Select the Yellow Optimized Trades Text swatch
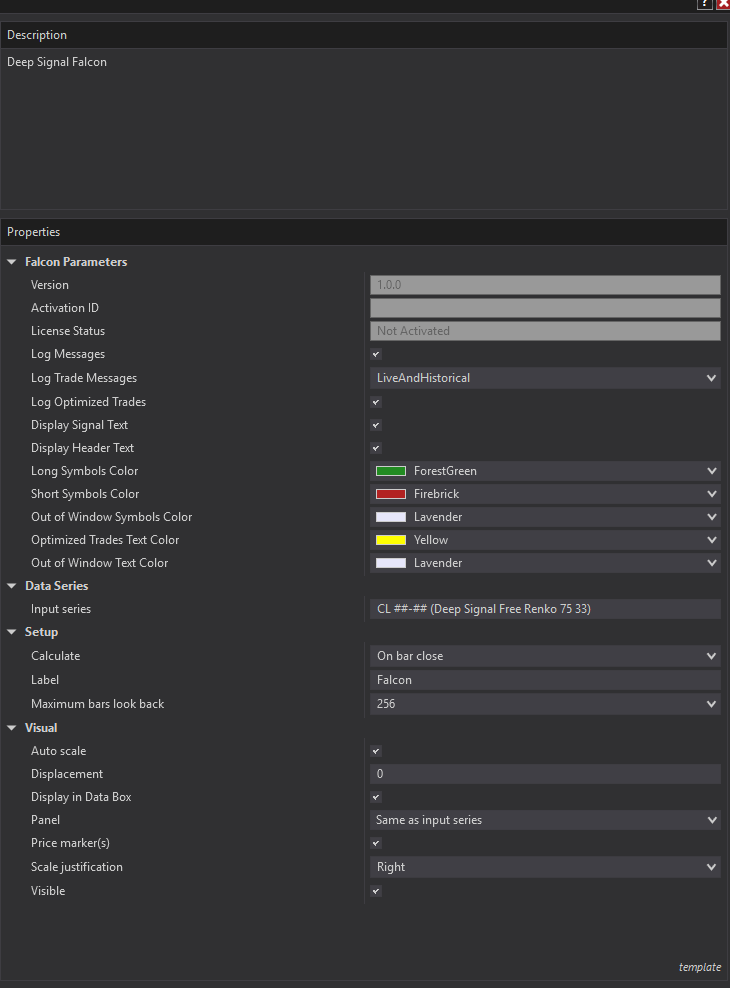The width and height of the screenshot is (730, 988). click(x=391, y=540)
